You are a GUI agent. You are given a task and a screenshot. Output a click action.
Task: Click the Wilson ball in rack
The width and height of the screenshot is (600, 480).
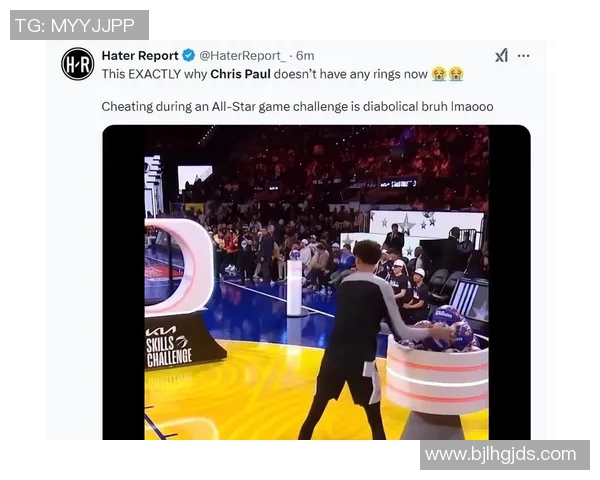point(445,316)
